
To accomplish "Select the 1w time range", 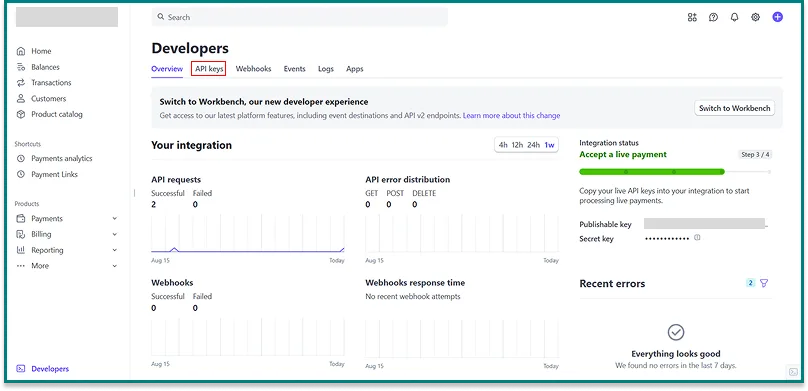I will pos(549,145).
